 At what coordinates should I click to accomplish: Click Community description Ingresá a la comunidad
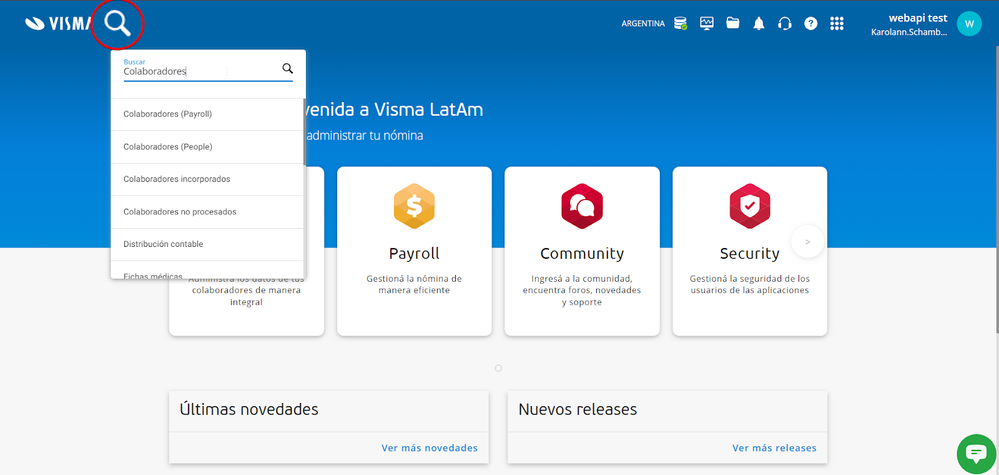pos(582,290)
